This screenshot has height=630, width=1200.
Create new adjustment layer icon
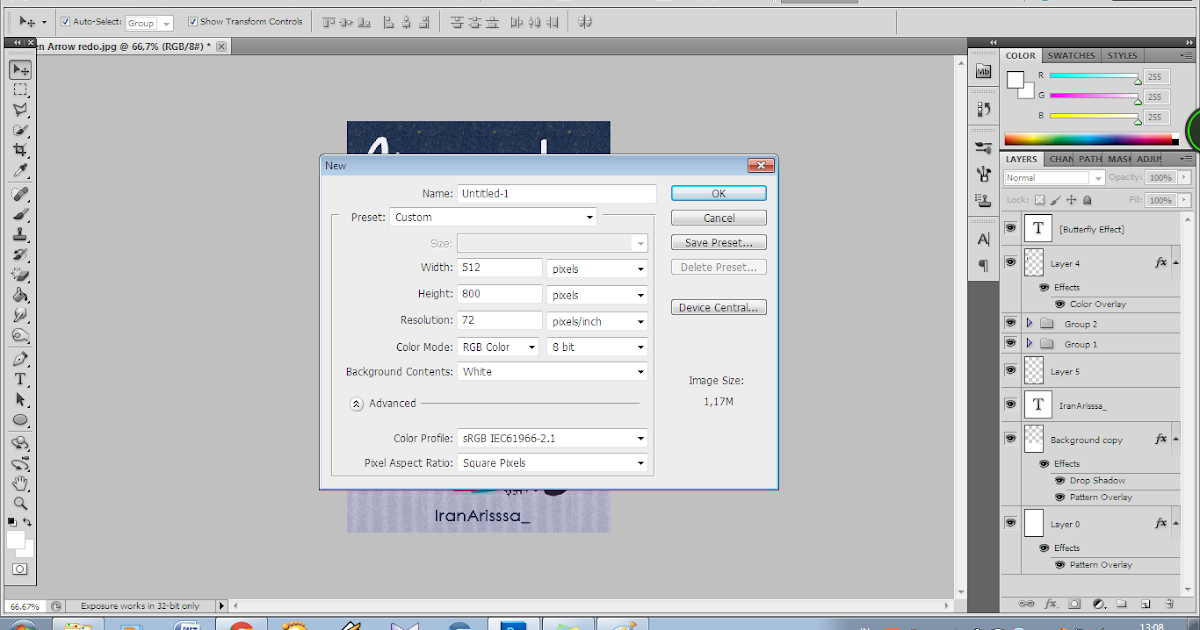pyautogui.click(x=1098, y=604)
